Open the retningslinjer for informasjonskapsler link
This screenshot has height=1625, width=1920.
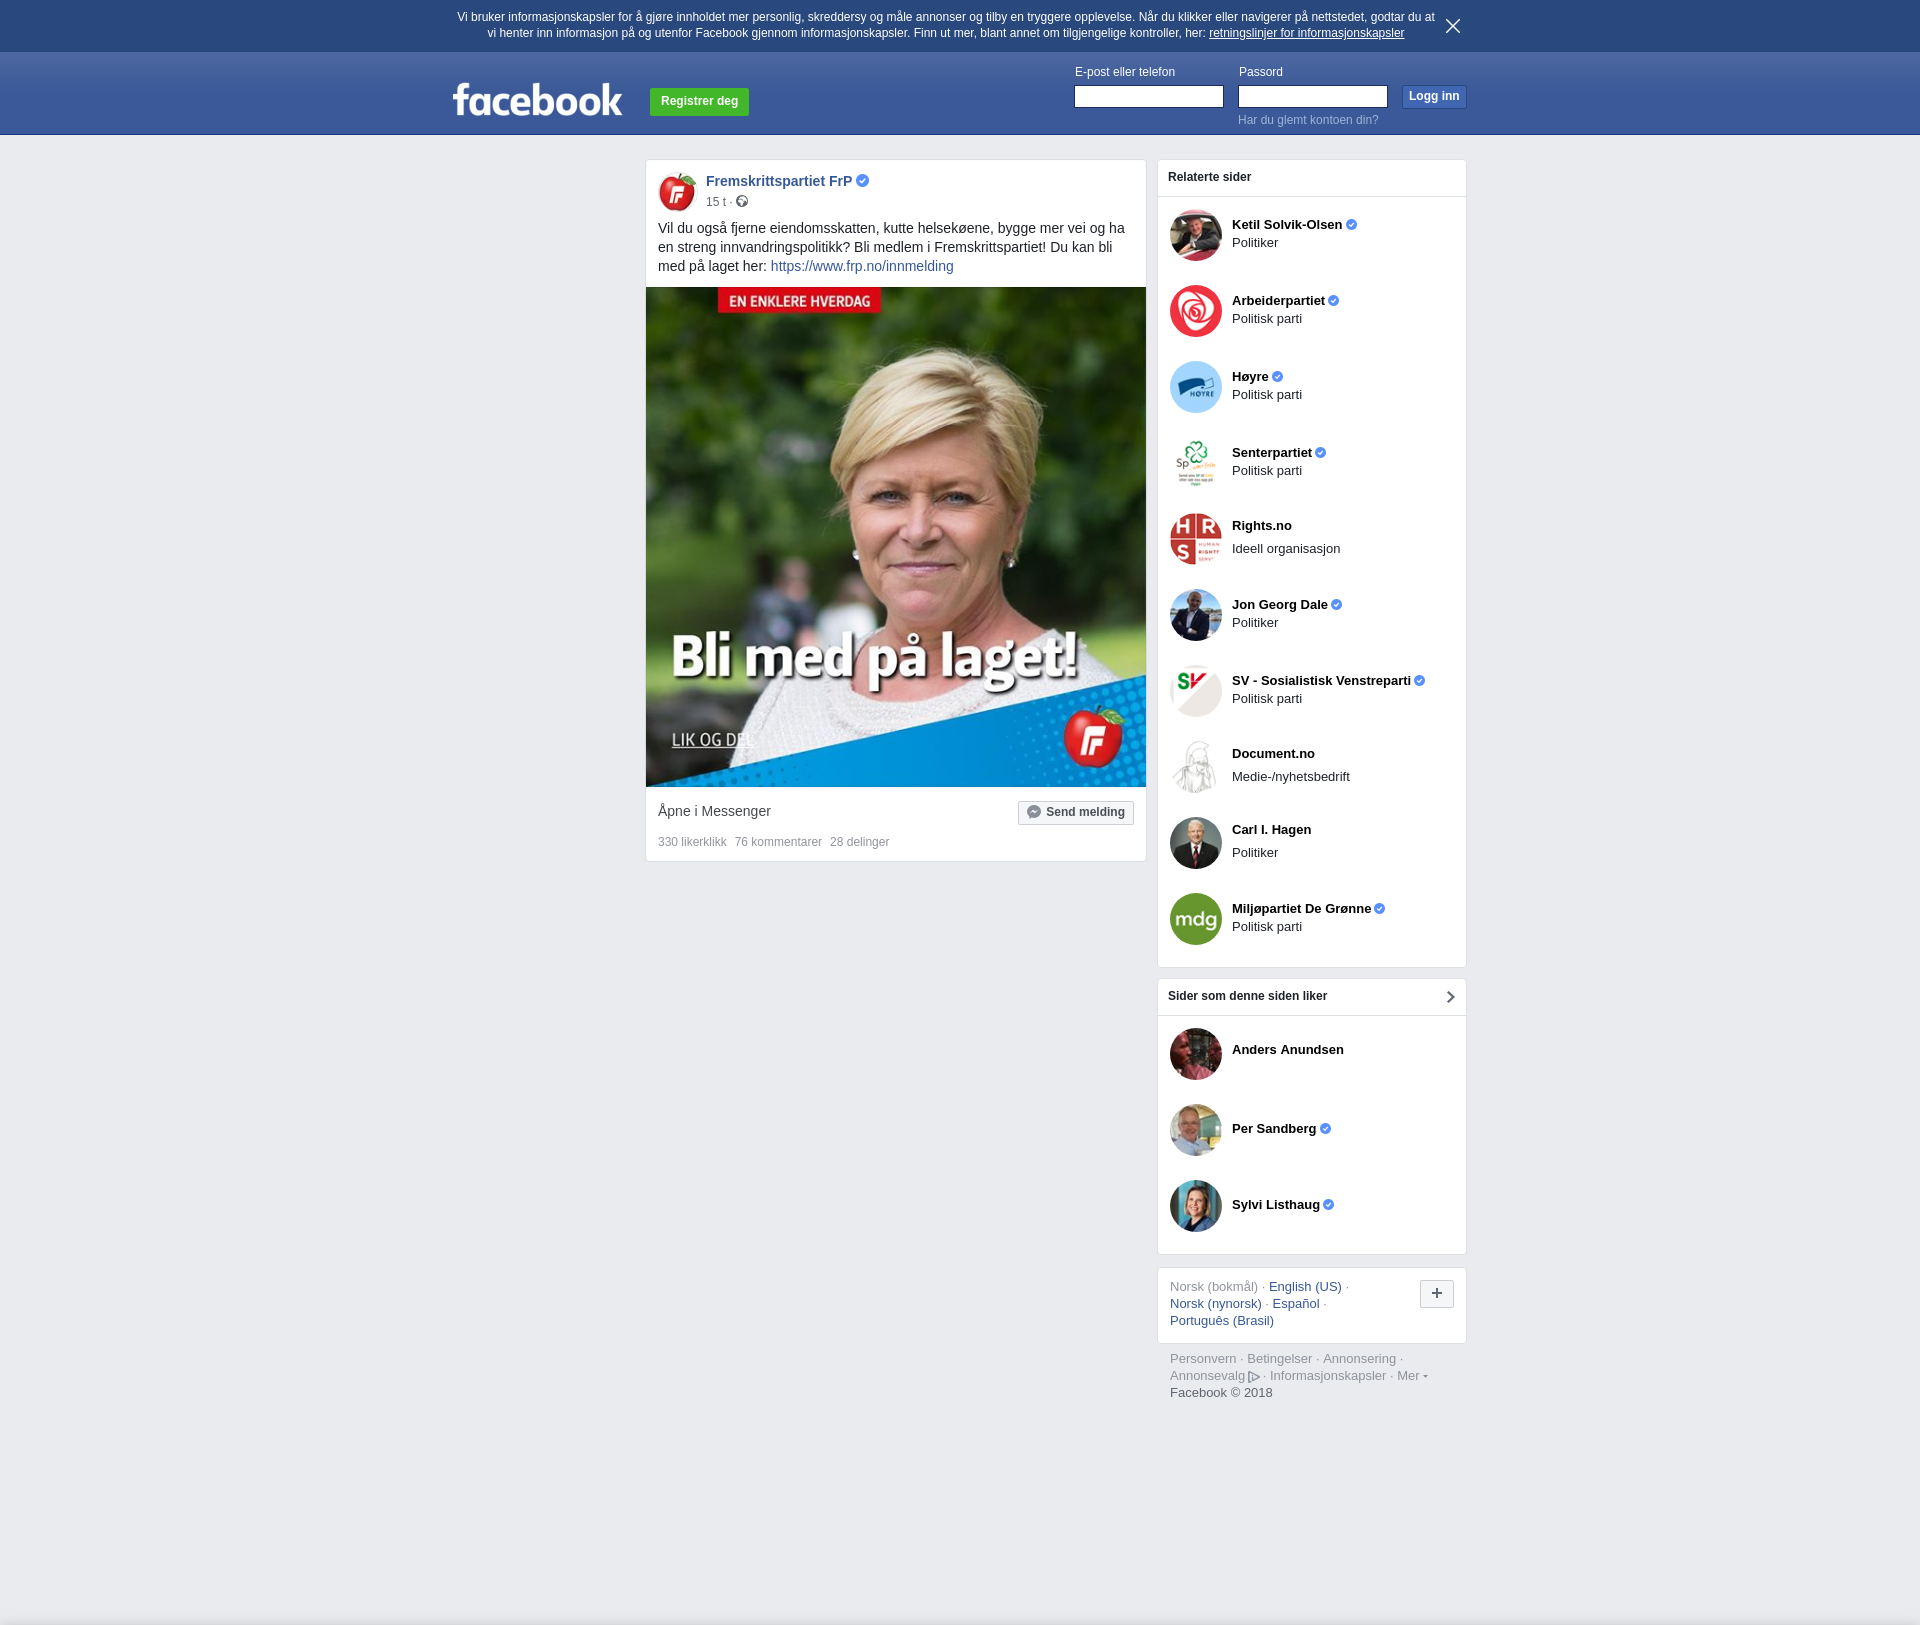[x=1306, y=33]
